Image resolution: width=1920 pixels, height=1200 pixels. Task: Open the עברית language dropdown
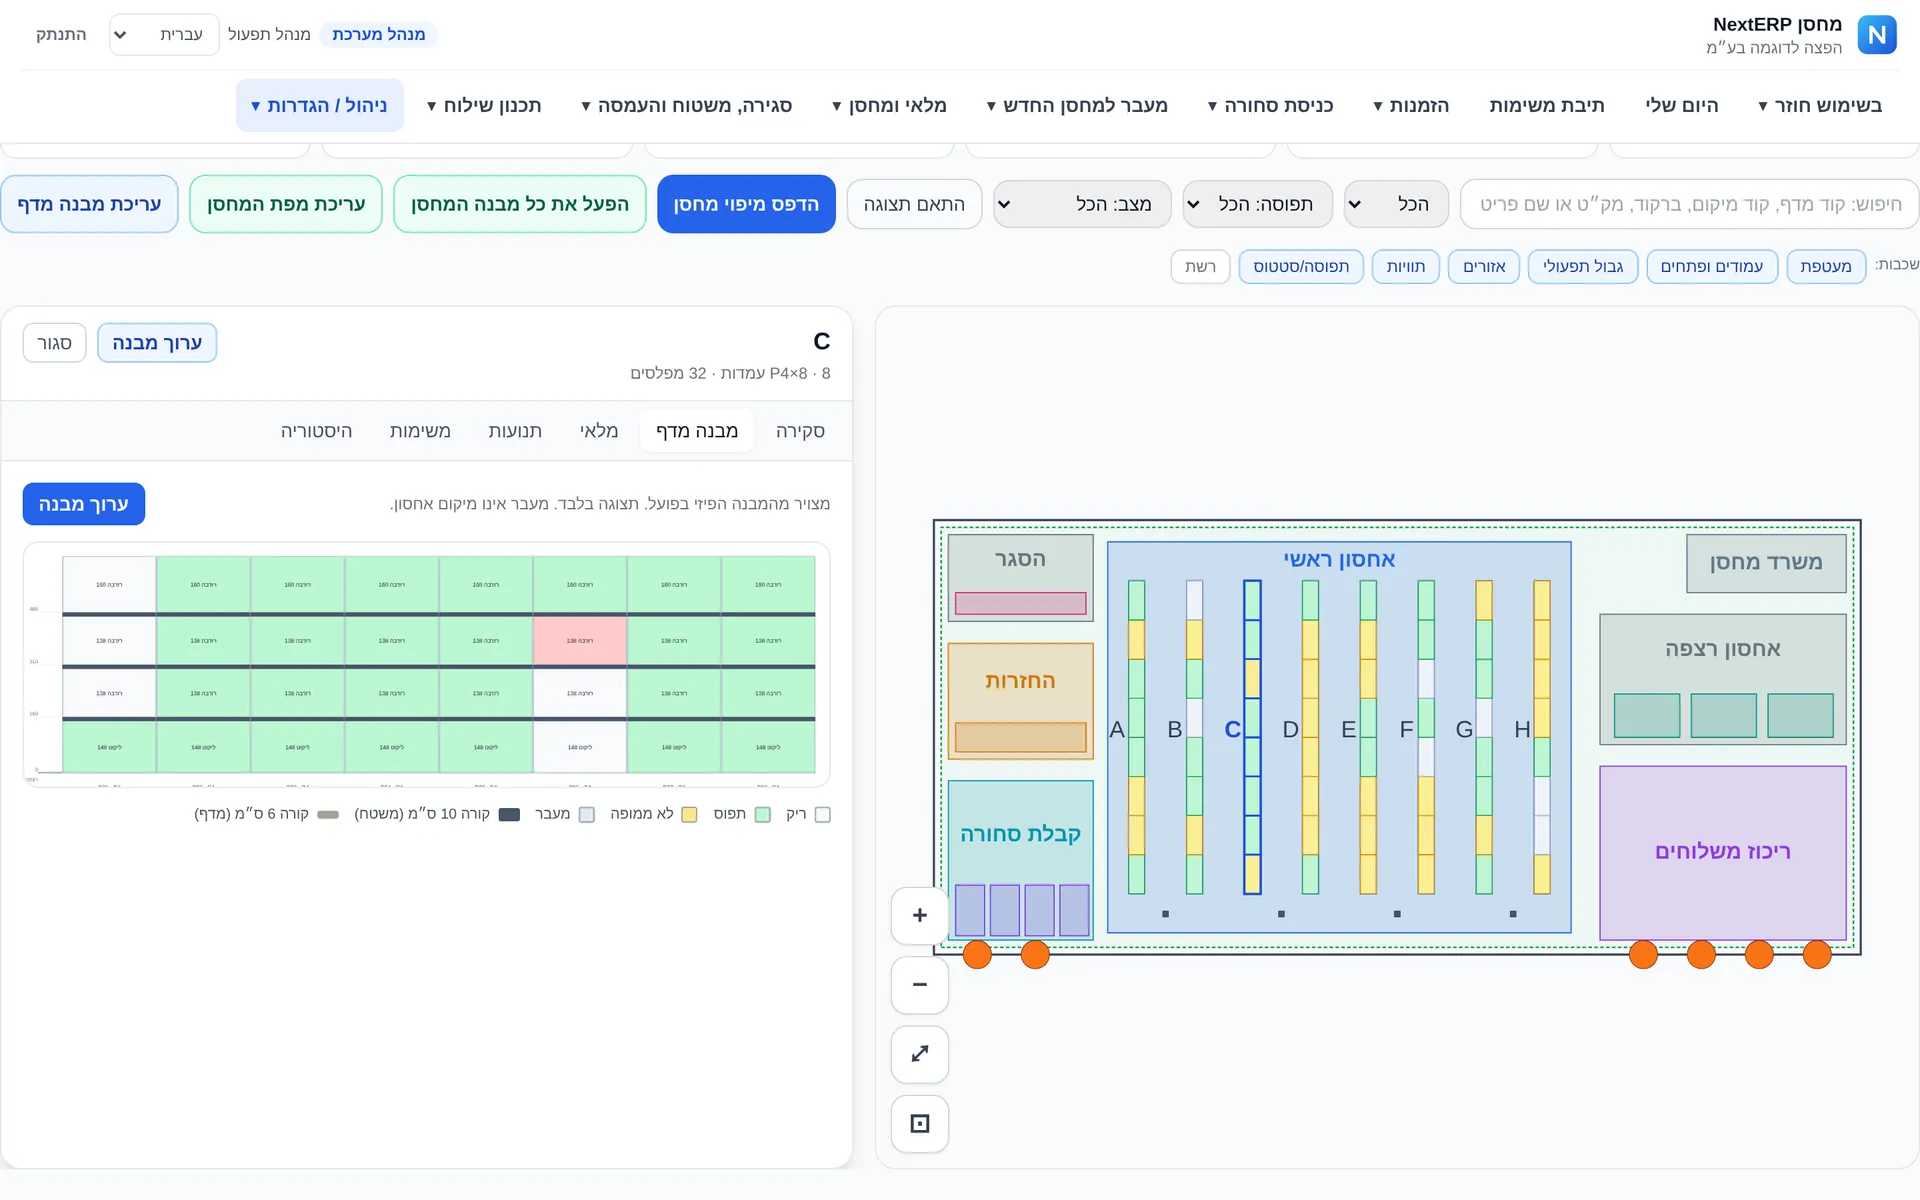[x=164, y=35]
